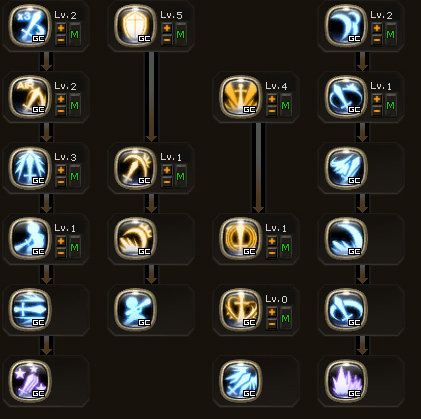Screen dimensions: 421x419
Task: Click plus on the golden bow Lv.1 skill
Action: pos(167,170)
